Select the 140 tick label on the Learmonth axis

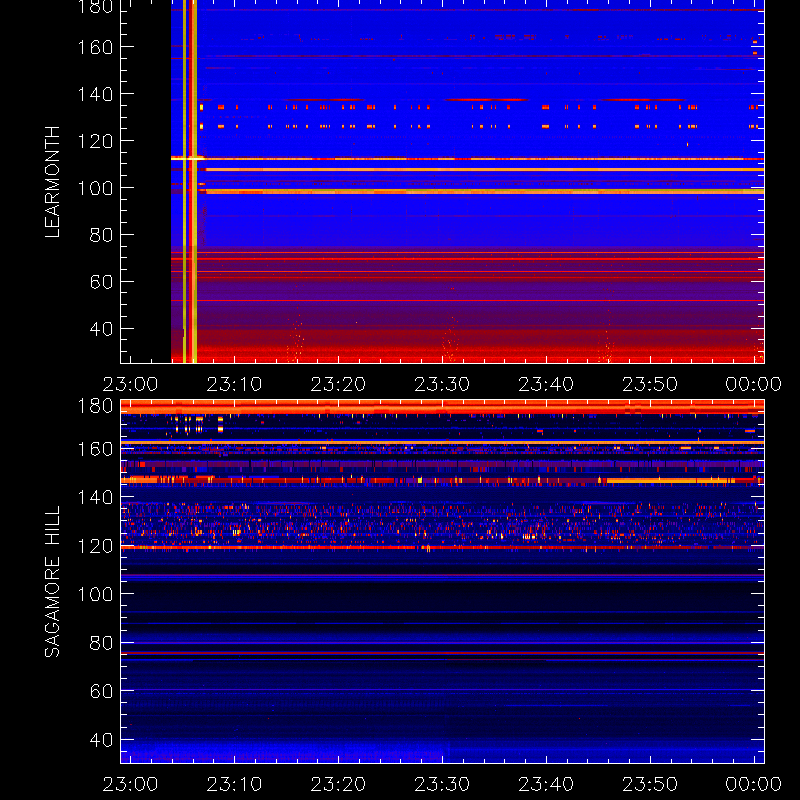(x=95, y=94)
